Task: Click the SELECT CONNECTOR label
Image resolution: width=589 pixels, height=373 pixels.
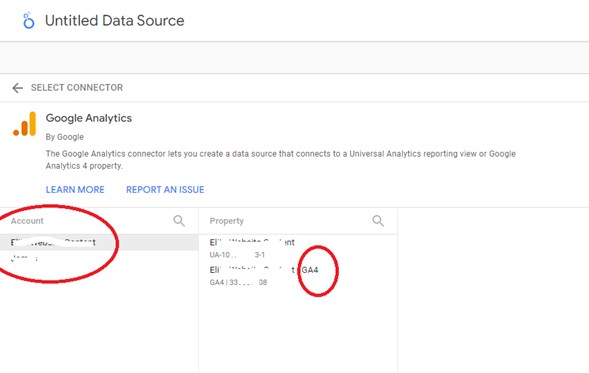Action: (x=77, y=88)
